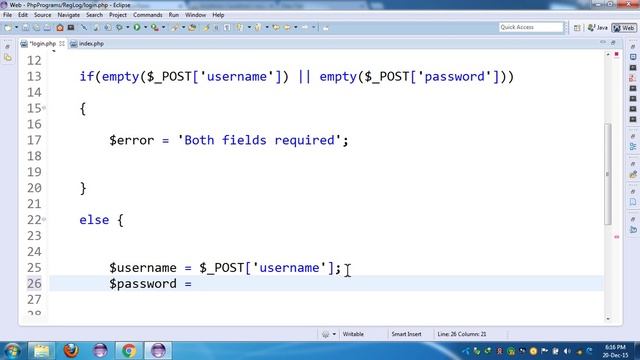Viewport: 640px width, 360px height.
Task: Open the Search menu
Action: tap(94, 15)
